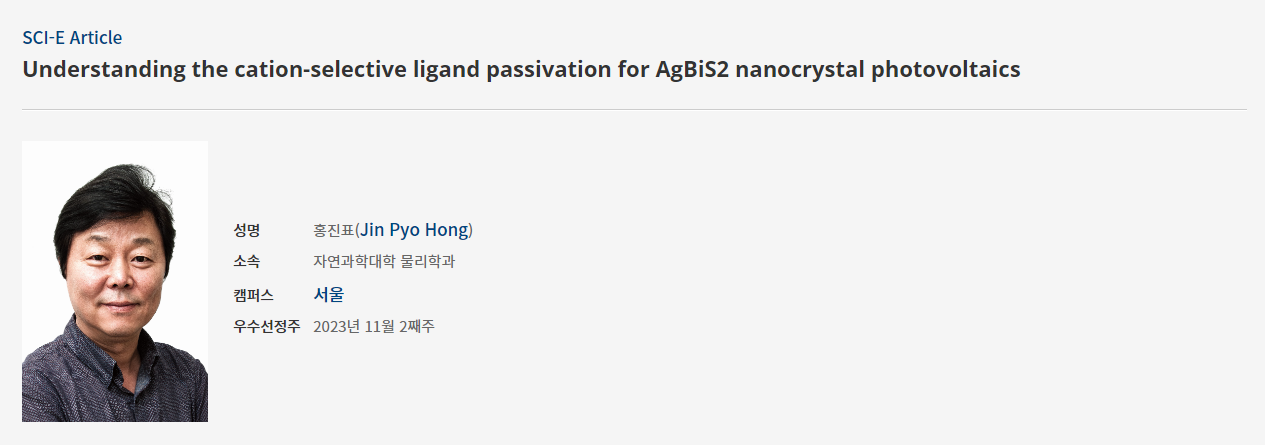Click "cation-selective" in the article title
Screen dimensions: 1265x445
[296, 70]
